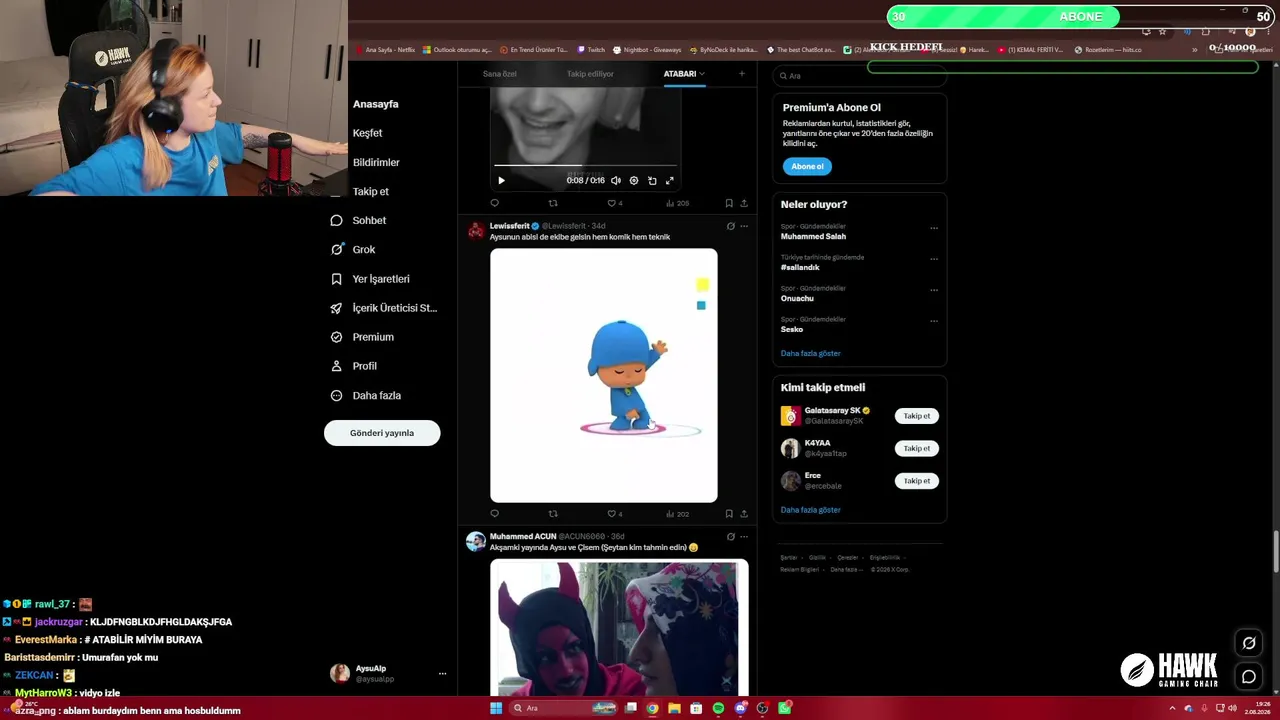Open more options for Sesko trend
This screenshot has width=1280, height=720.
[x=934, y=321]
